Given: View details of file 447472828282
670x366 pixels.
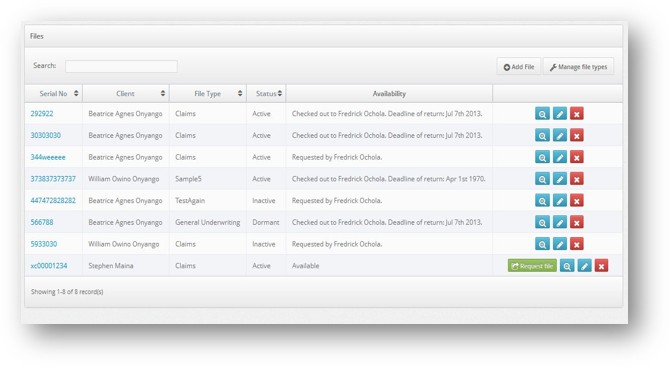Looking at the screenshot, I should click(x=542, y=200).
